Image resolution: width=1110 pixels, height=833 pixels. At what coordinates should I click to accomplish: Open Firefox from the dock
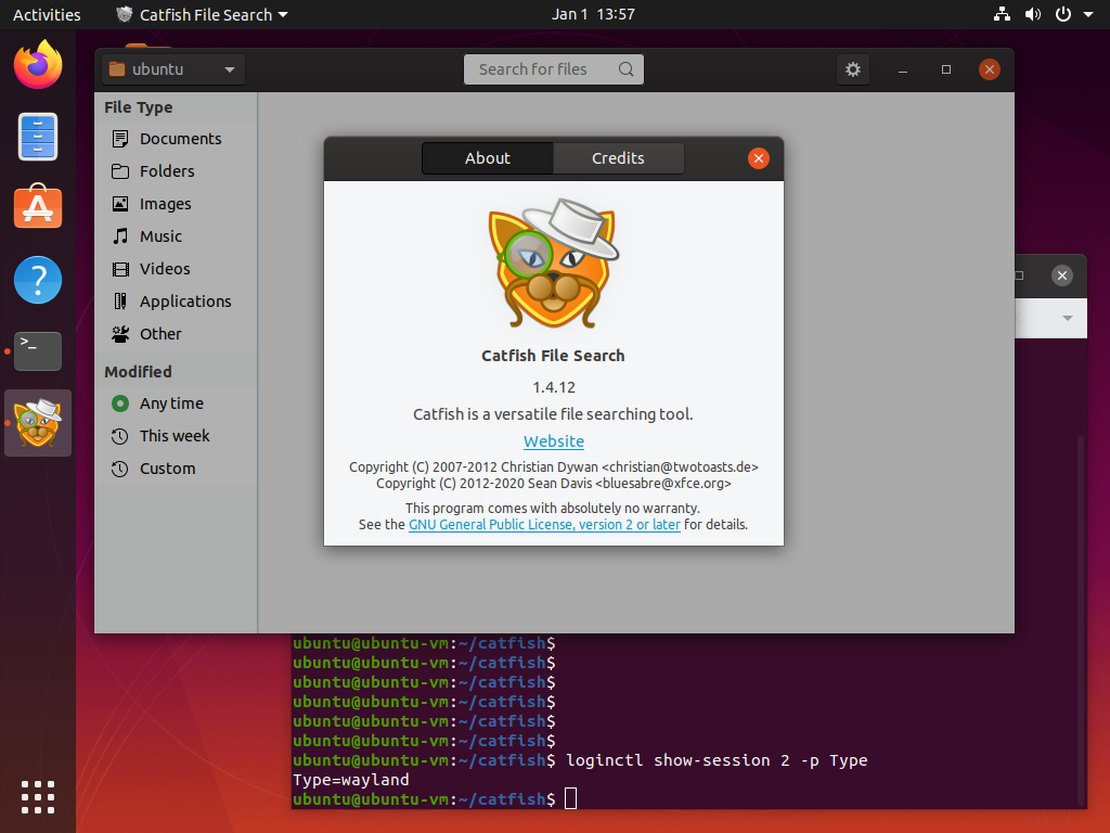(38, 66)
